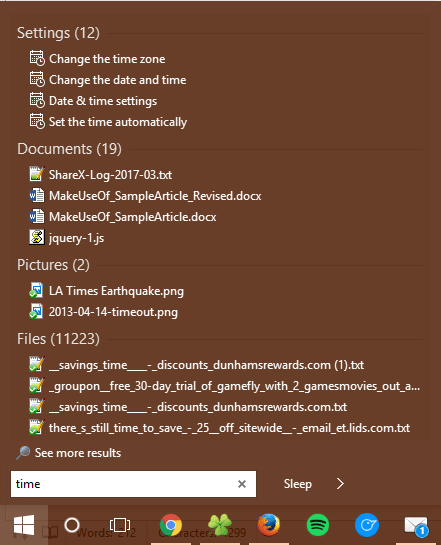Open Task View on taskbar

120,525
